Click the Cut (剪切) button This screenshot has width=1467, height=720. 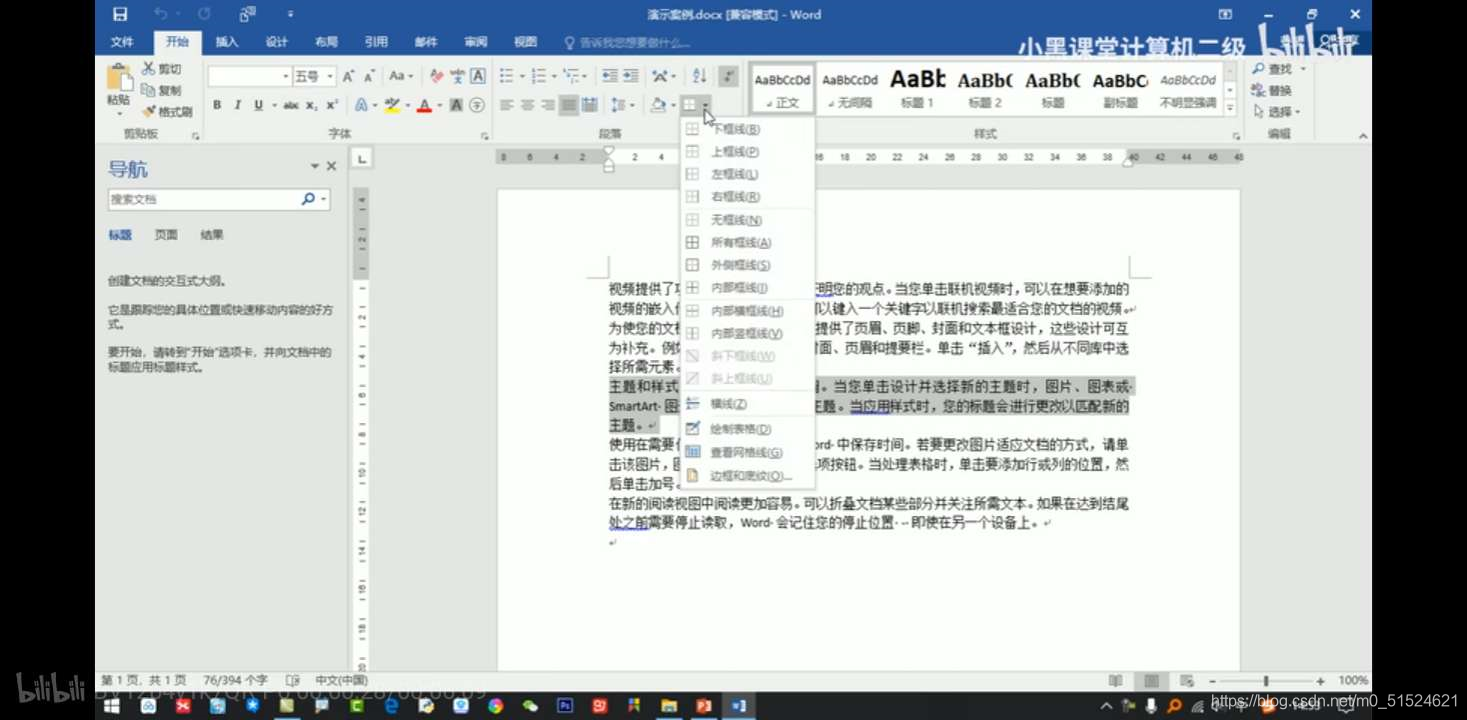tap(162, 69)
